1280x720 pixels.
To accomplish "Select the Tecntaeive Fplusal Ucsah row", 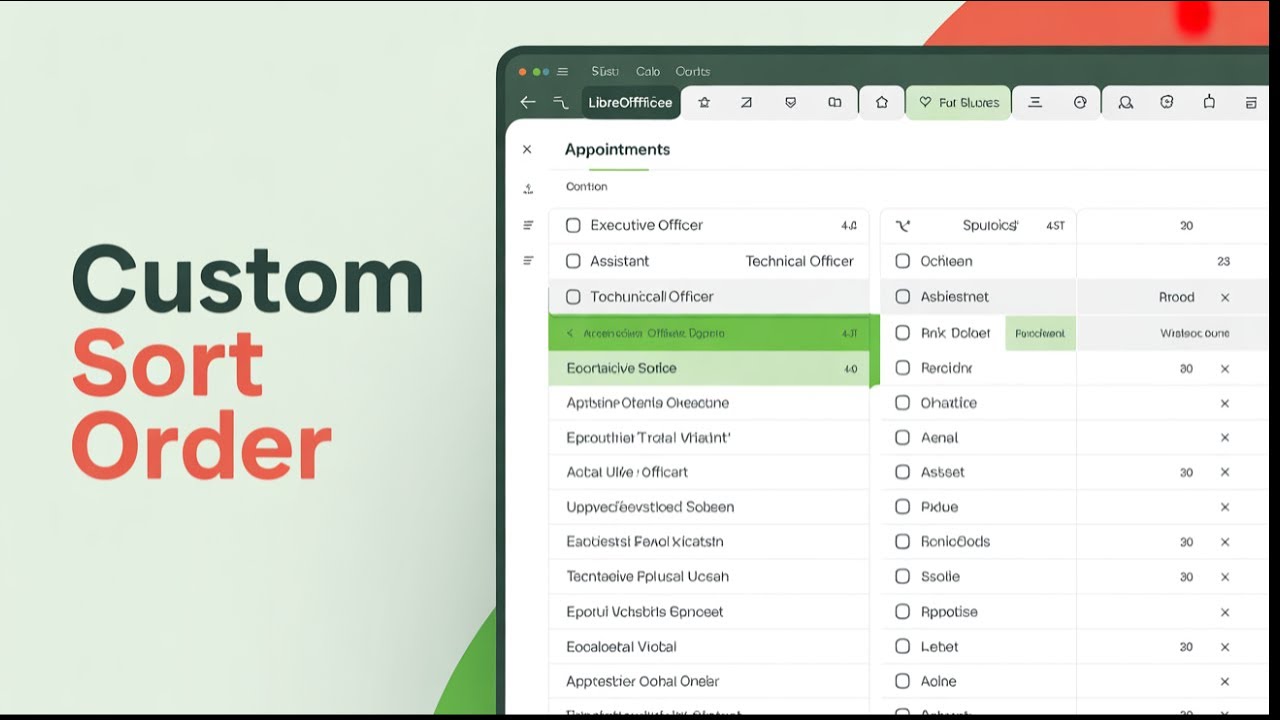I will (x=709, y=577).
